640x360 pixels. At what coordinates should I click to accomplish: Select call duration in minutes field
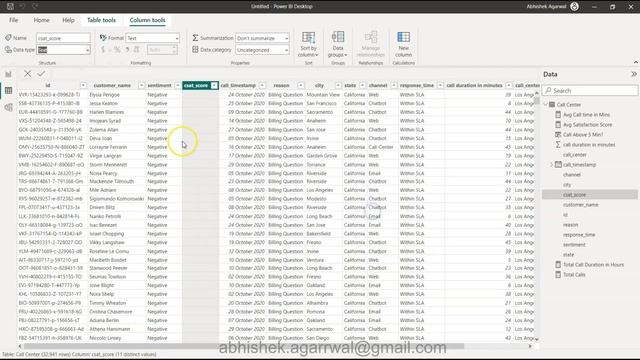pyautogui.click(x=589, y=145)
